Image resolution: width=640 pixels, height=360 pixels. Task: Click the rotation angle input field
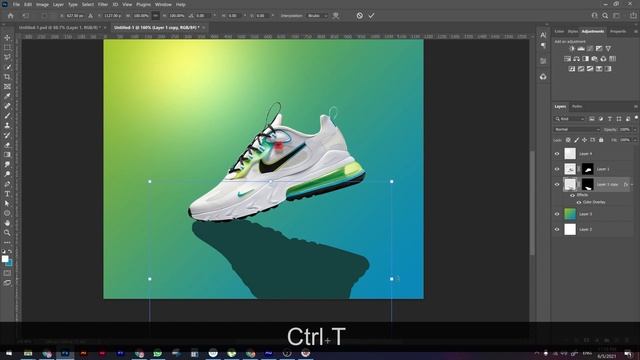coord(202,16)
